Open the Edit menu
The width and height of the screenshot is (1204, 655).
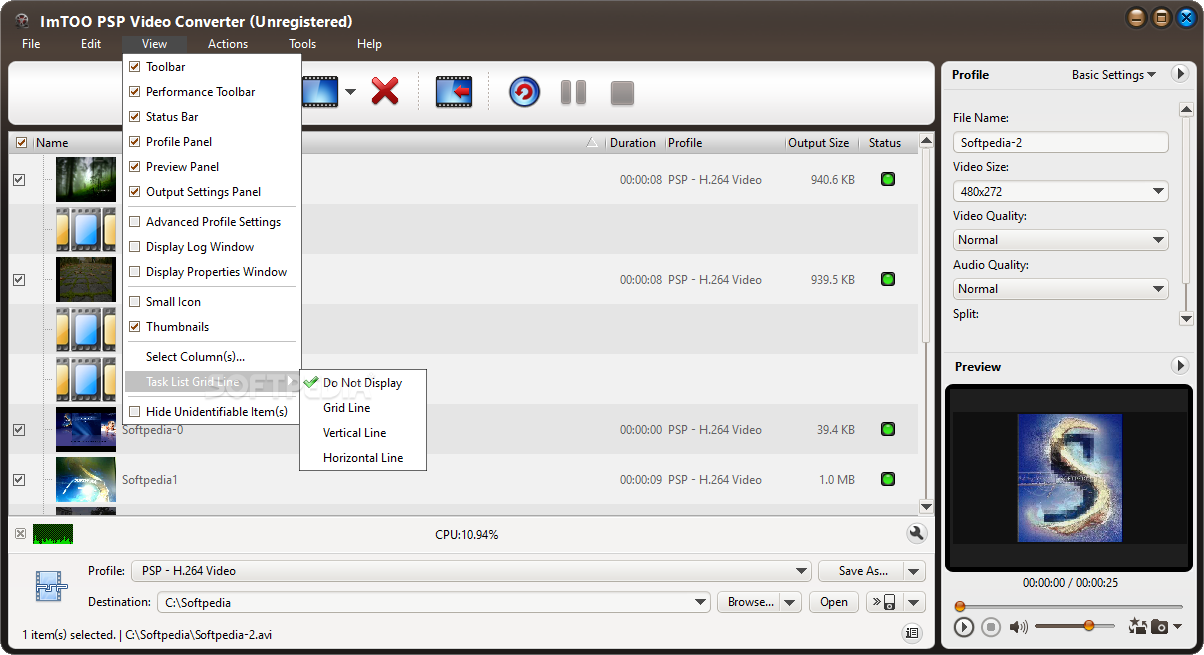(x=91, y=44)
